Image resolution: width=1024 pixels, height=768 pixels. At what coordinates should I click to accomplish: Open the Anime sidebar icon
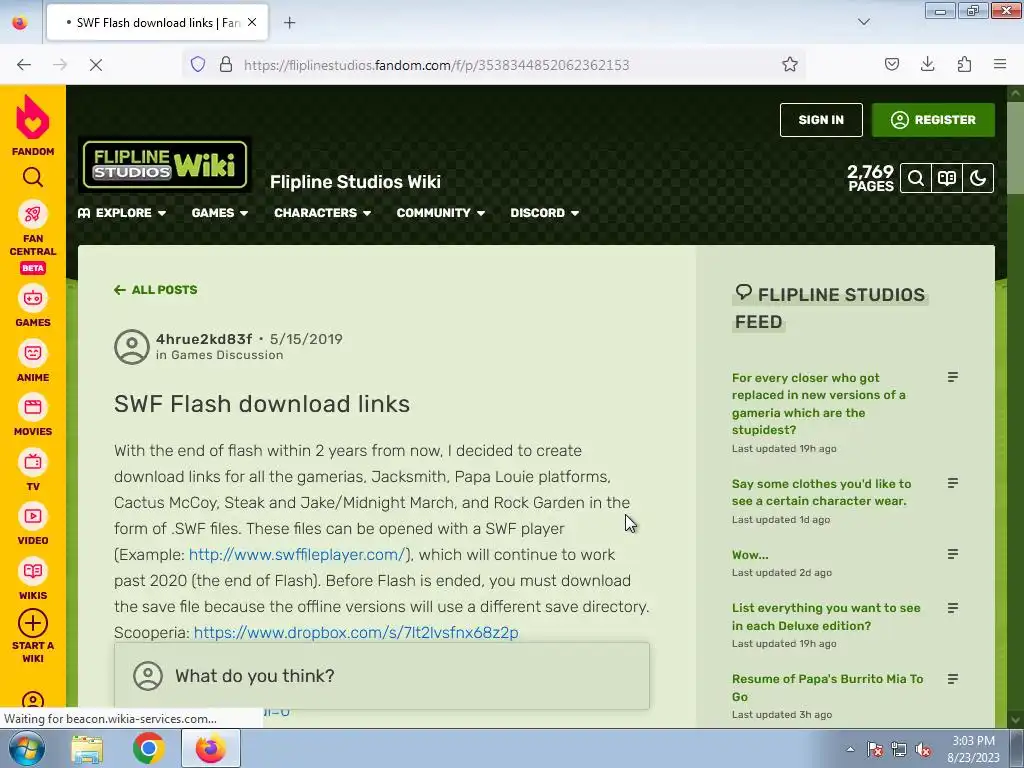coord(33,354)
